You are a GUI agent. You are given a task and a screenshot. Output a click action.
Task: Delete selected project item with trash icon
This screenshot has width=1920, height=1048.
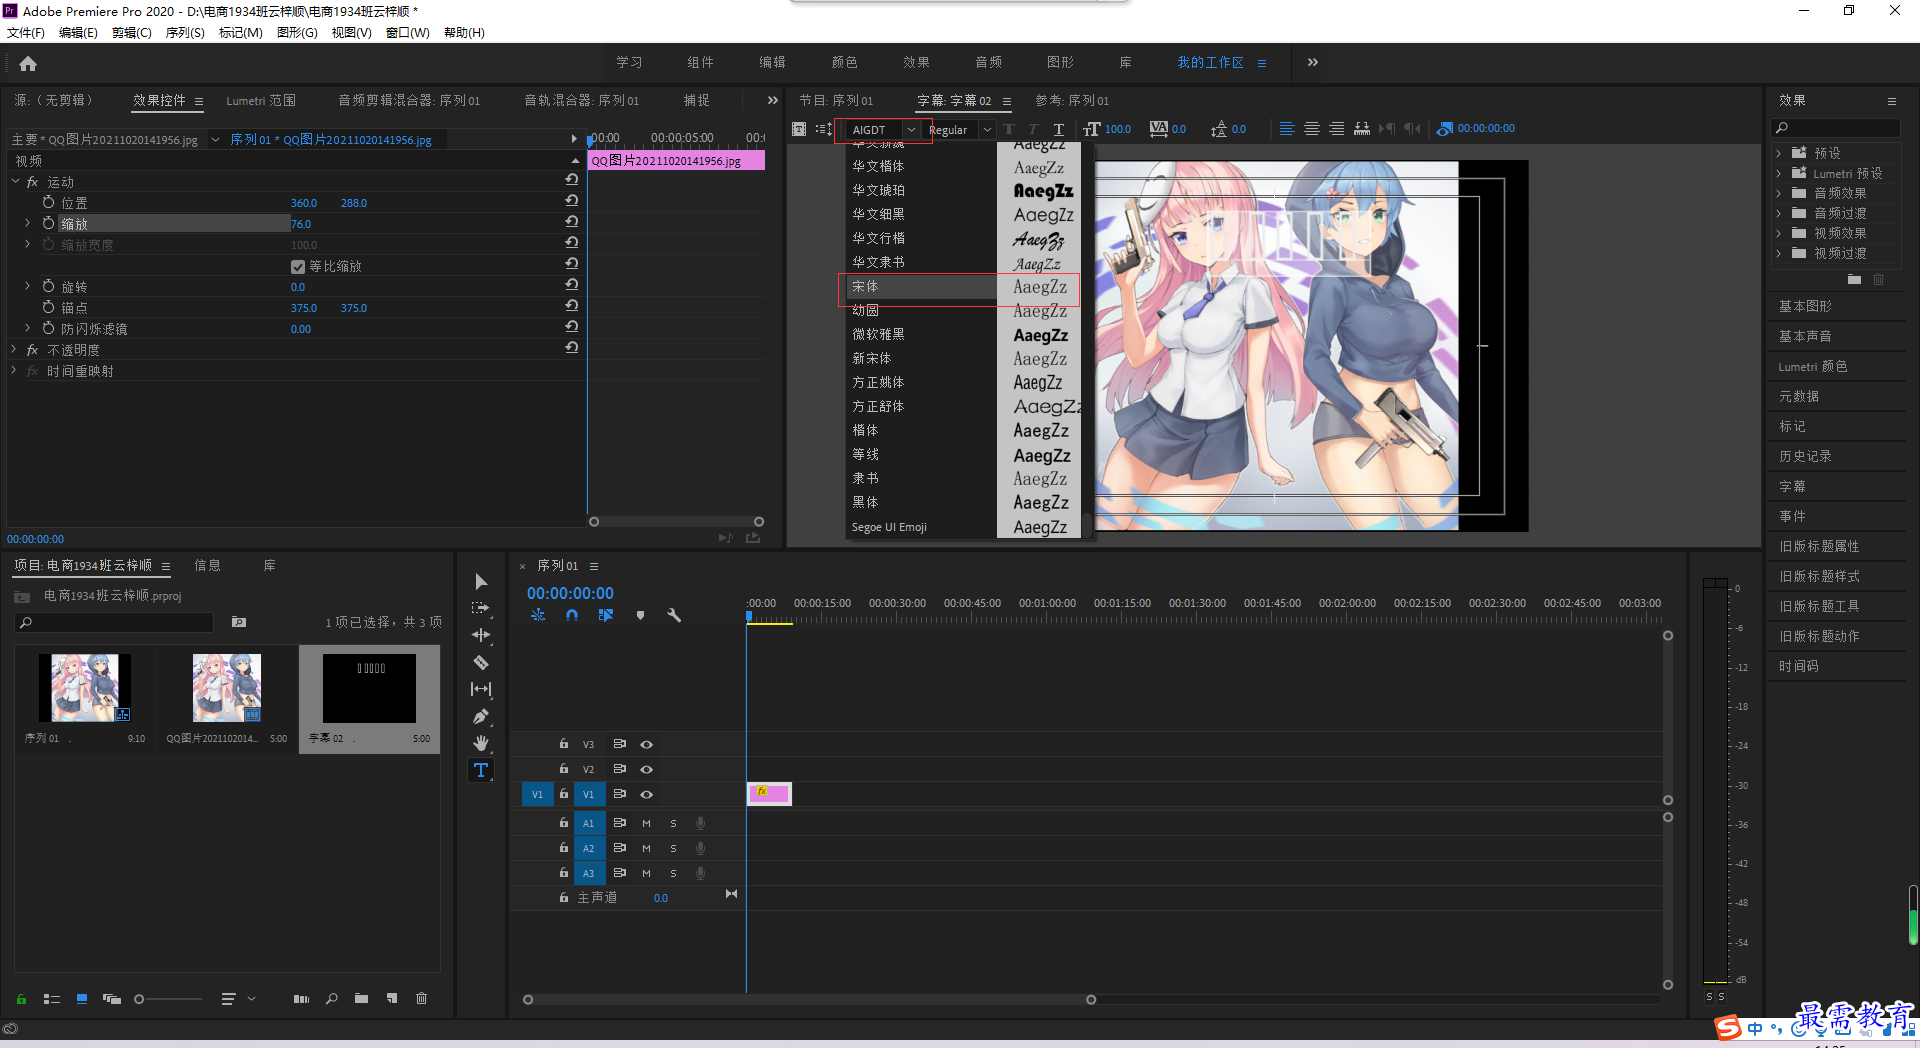(x=421, y=998)
